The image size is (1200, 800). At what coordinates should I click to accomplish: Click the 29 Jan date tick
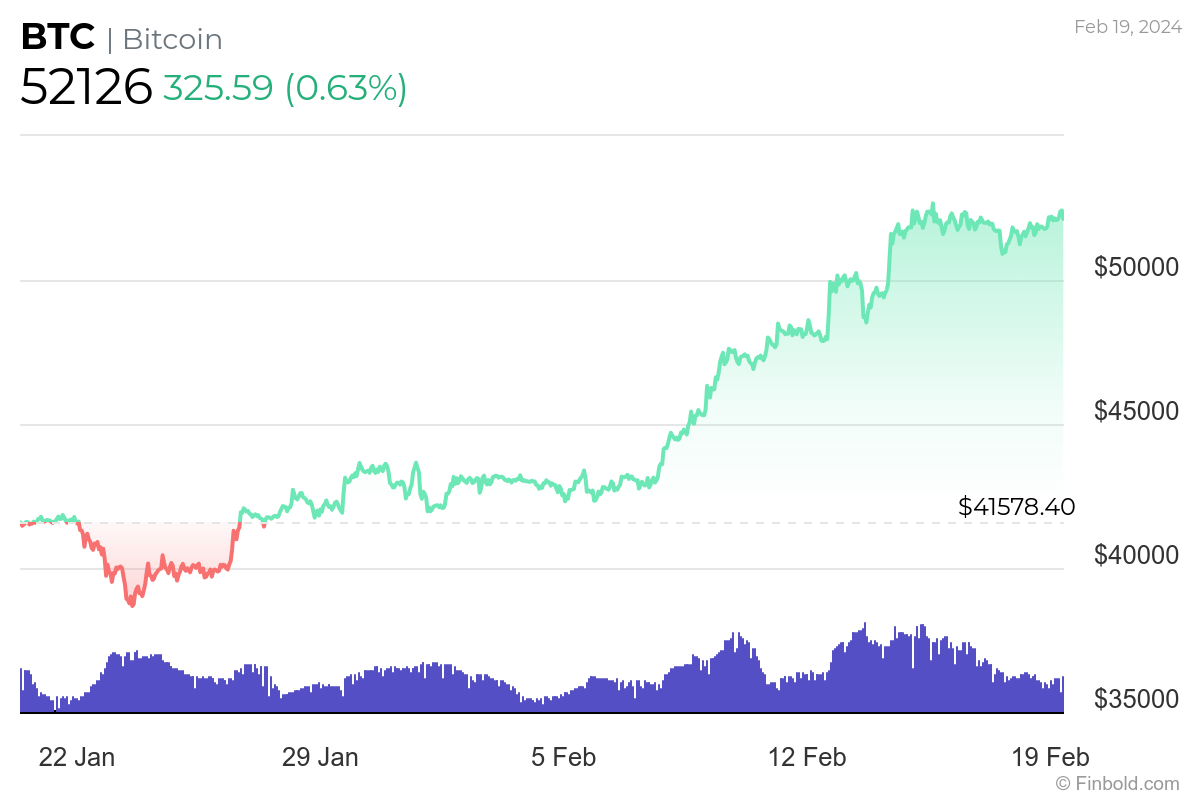coord(320,757)
